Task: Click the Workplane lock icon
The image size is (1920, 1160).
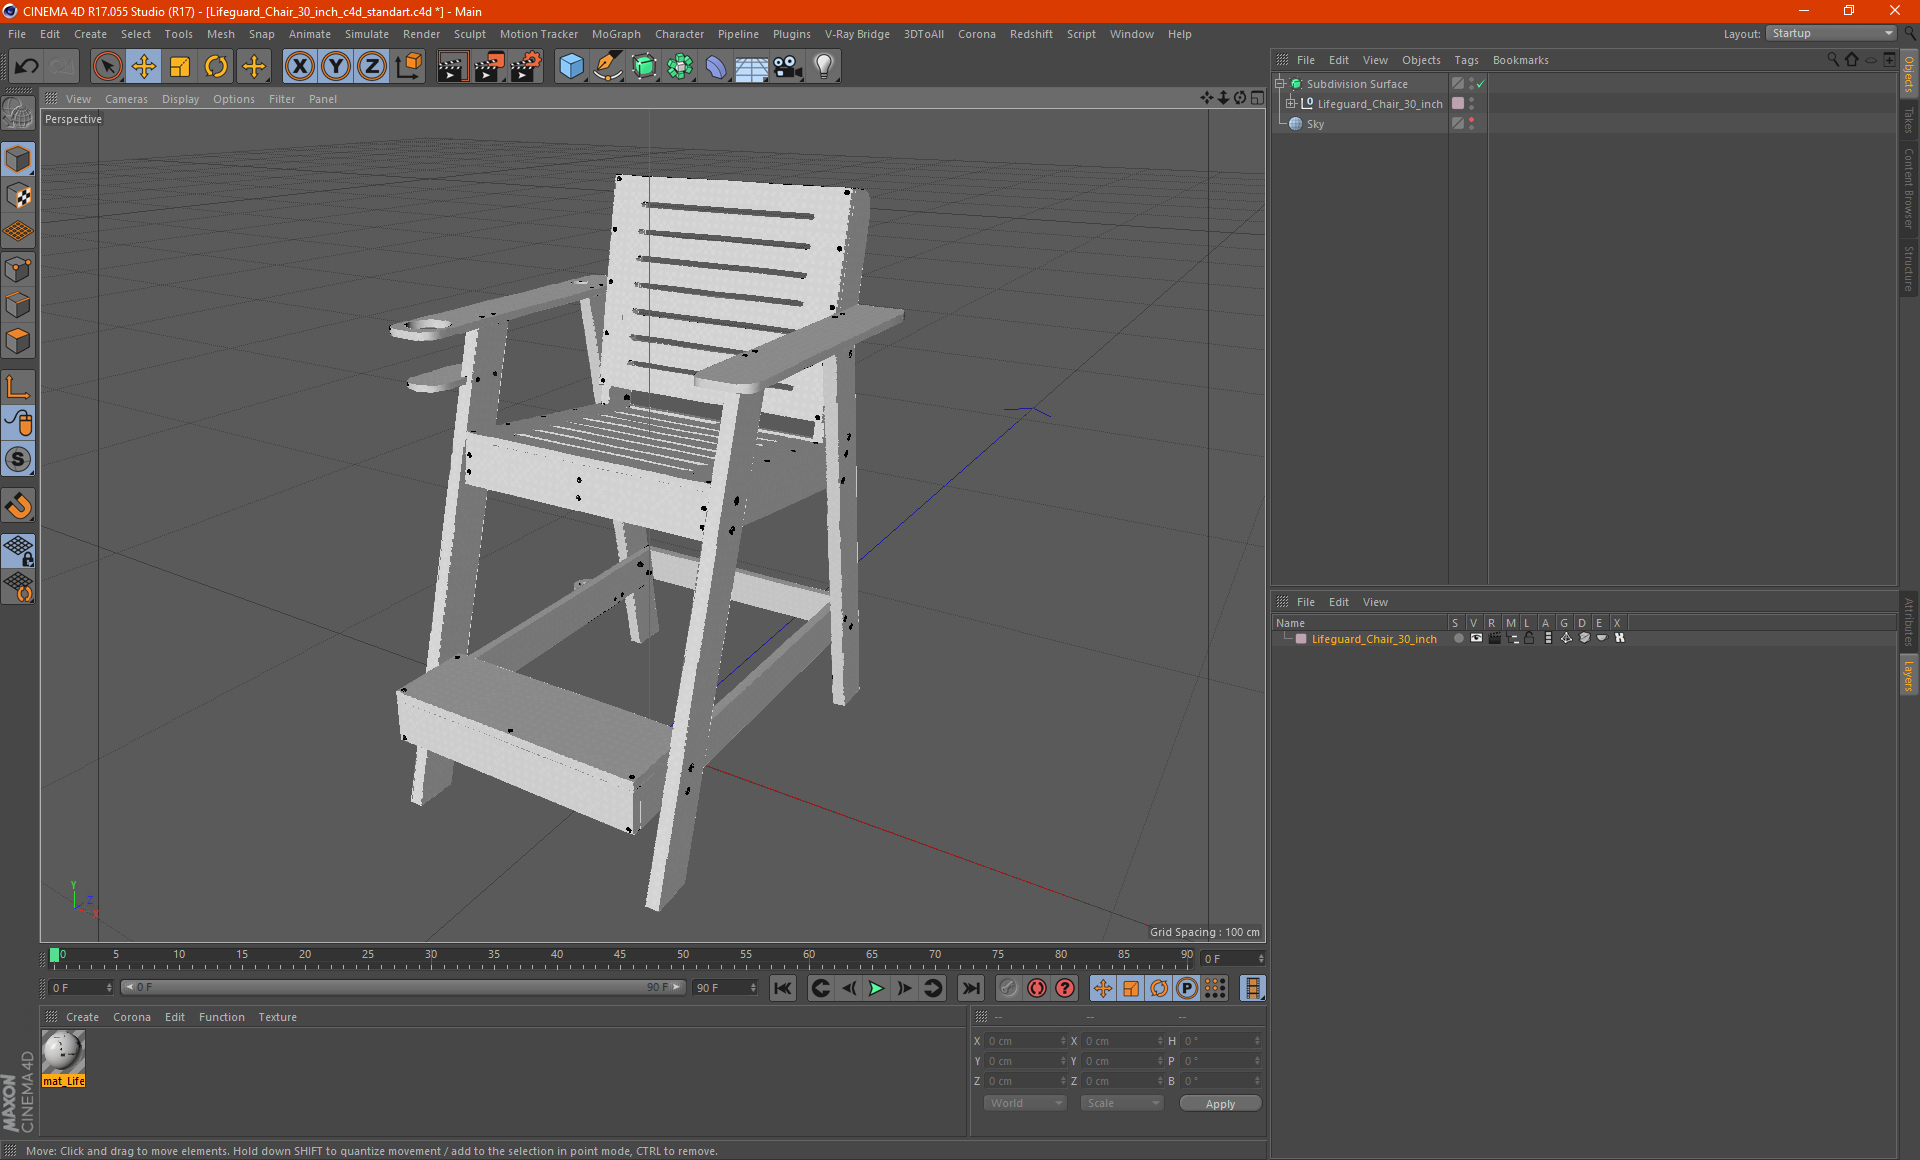Action: (x=18, y=550)
